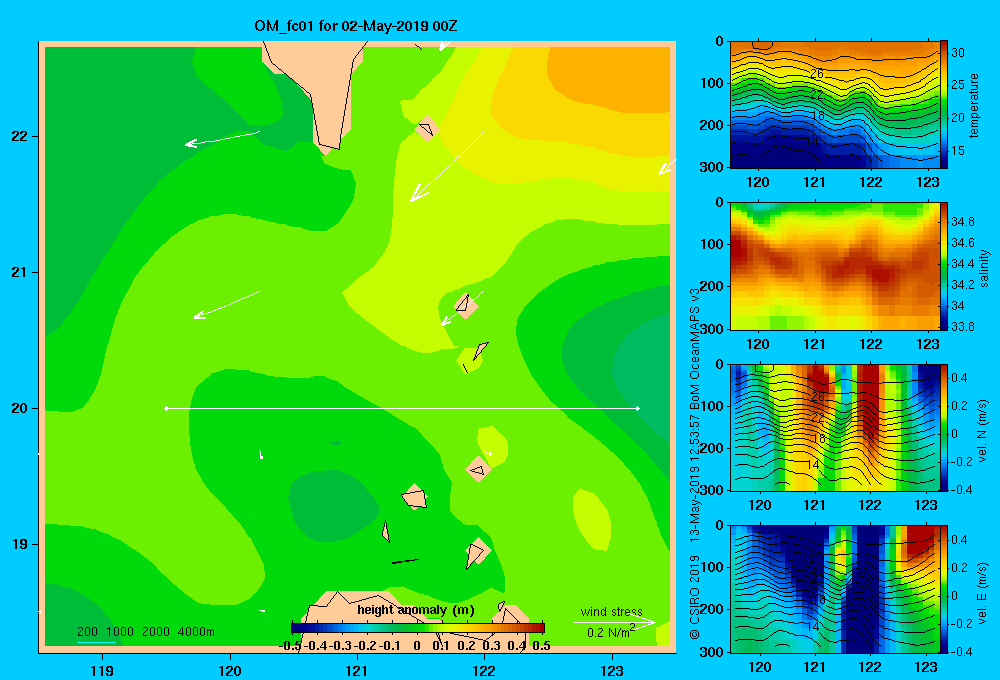Click the '© CSIRO 2019' copyright text
The width and height of the screenshot is (1000, 680).
tap(695, 597)
